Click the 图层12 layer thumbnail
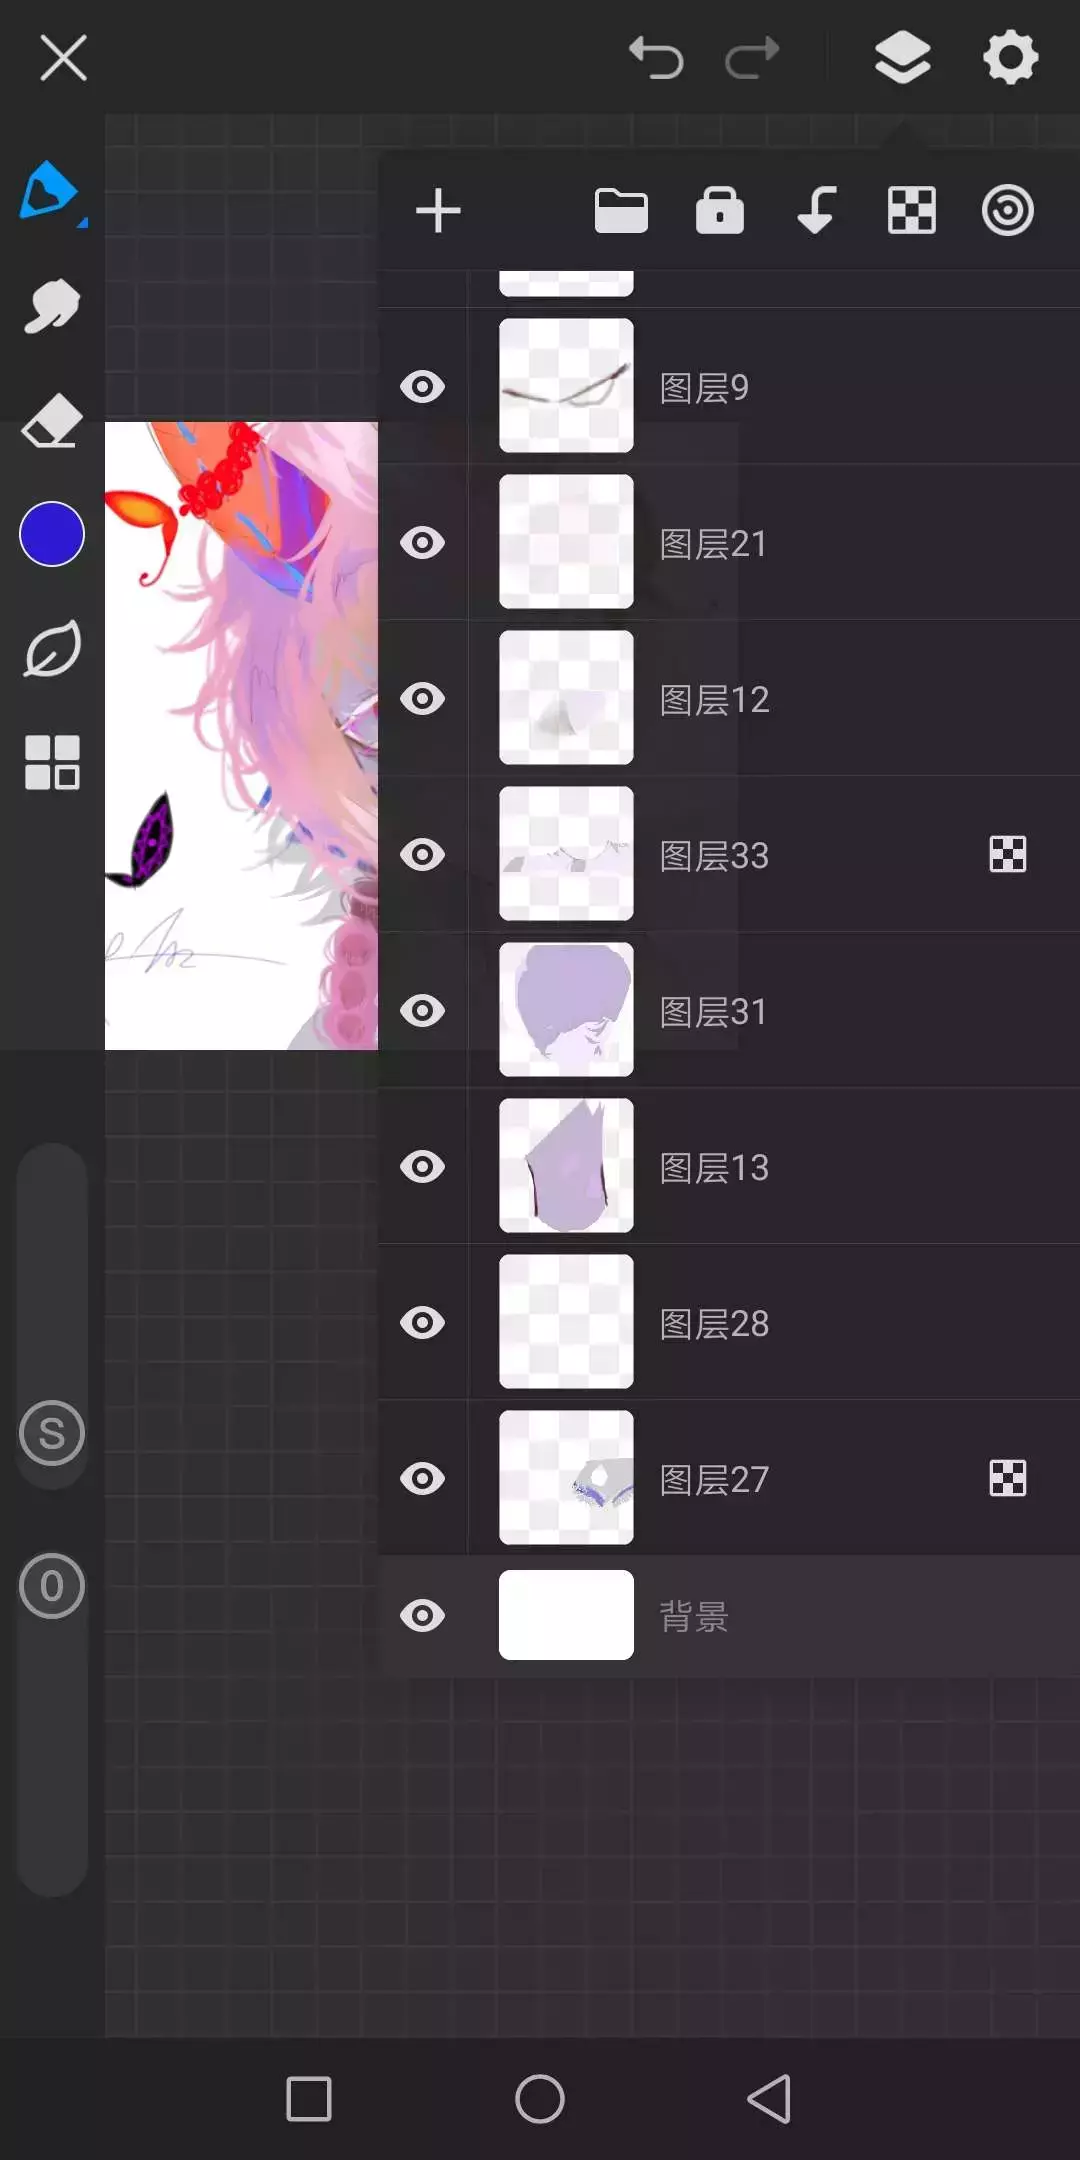The height and width of the screenshot is (2160, 1080). 566,698
